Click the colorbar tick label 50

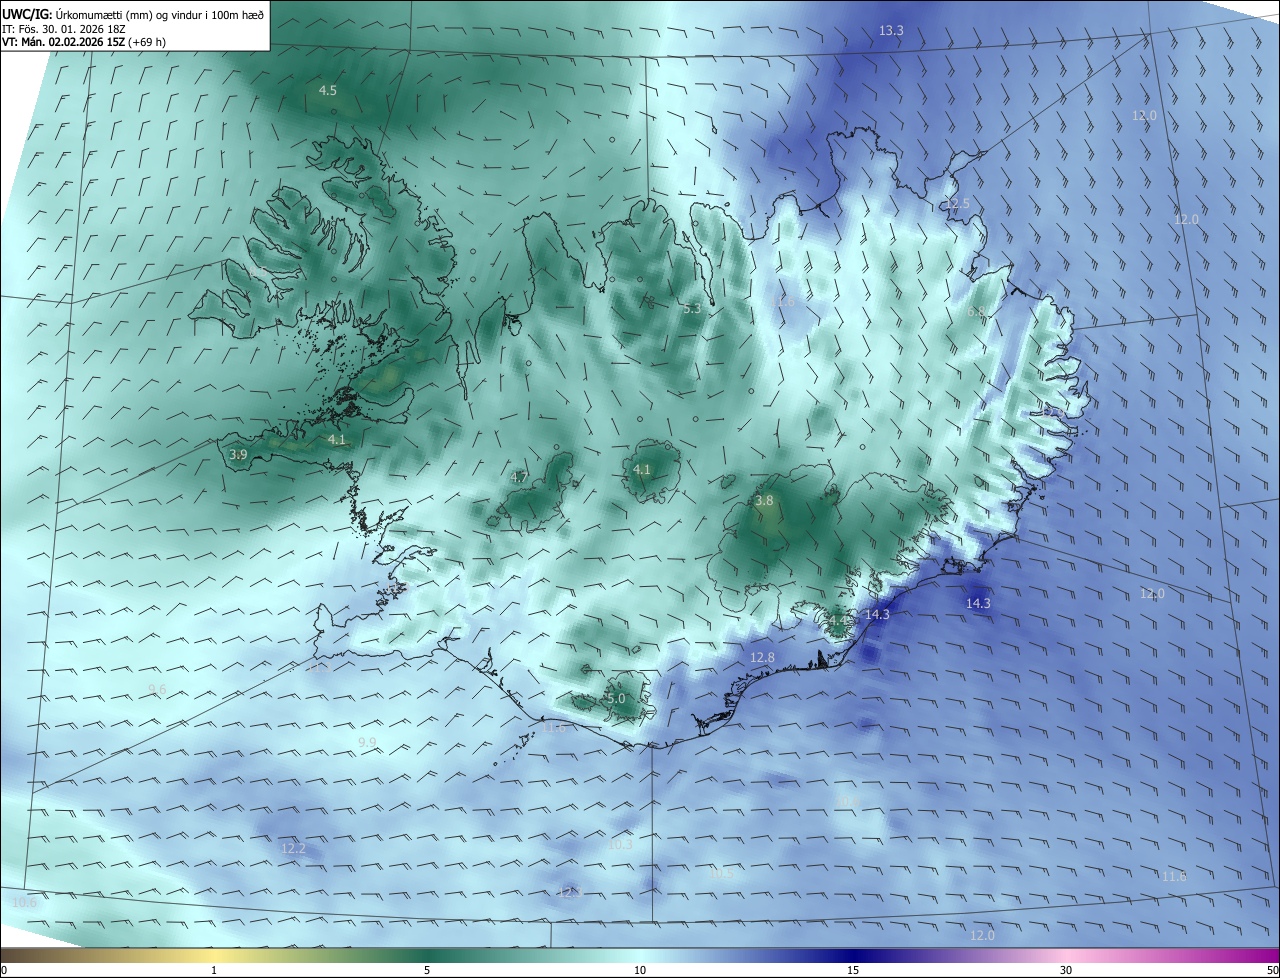1272,970
